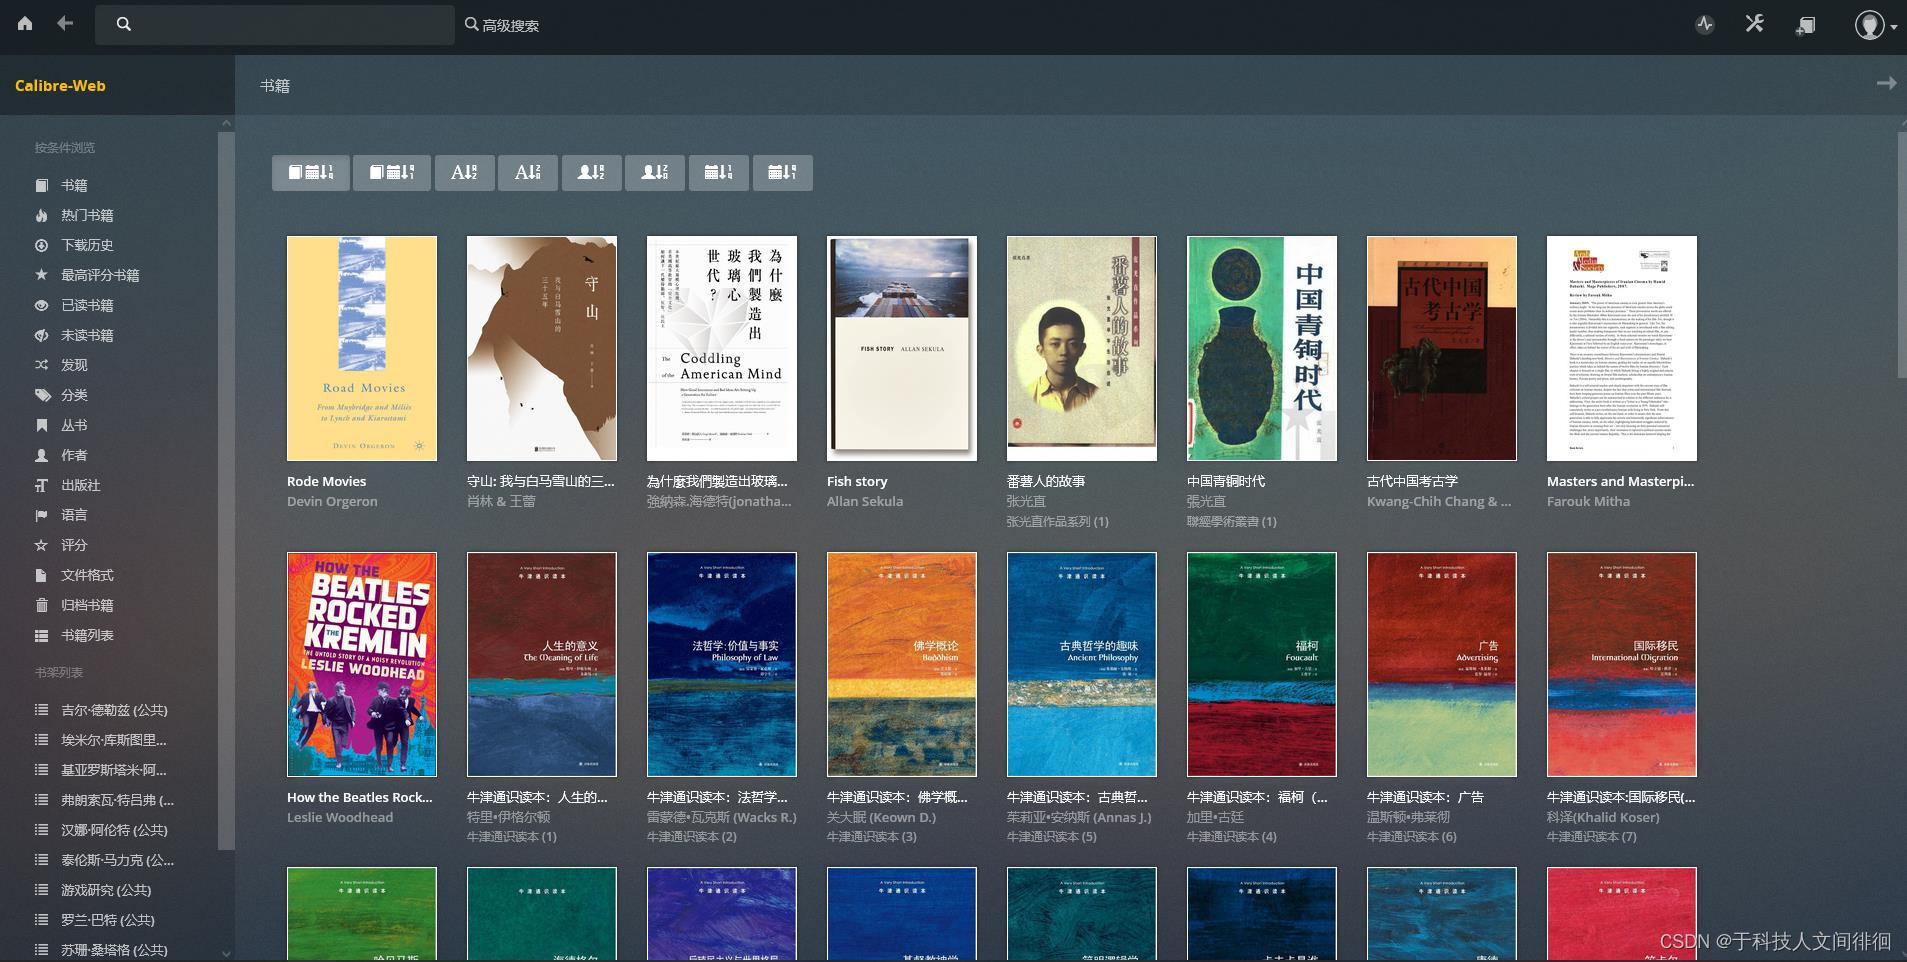Click the right arrow next to 书籍 header
This screenshot has height=962, width=1907.
(x=1886, y=84)
